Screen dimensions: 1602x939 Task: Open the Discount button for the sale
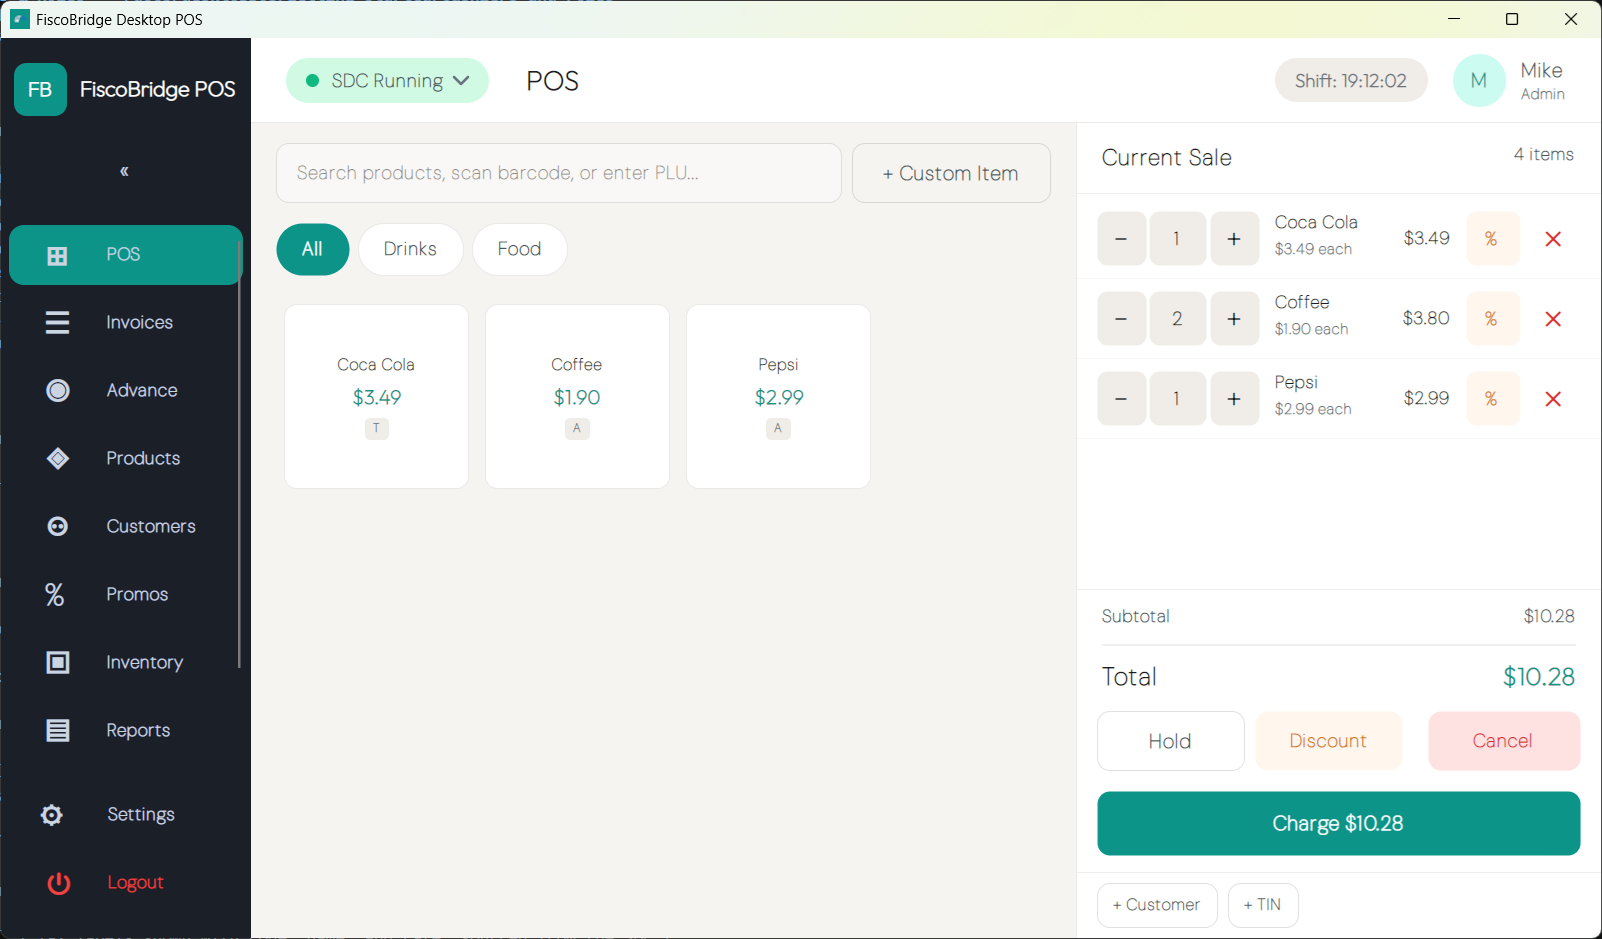coord(1328,741)
